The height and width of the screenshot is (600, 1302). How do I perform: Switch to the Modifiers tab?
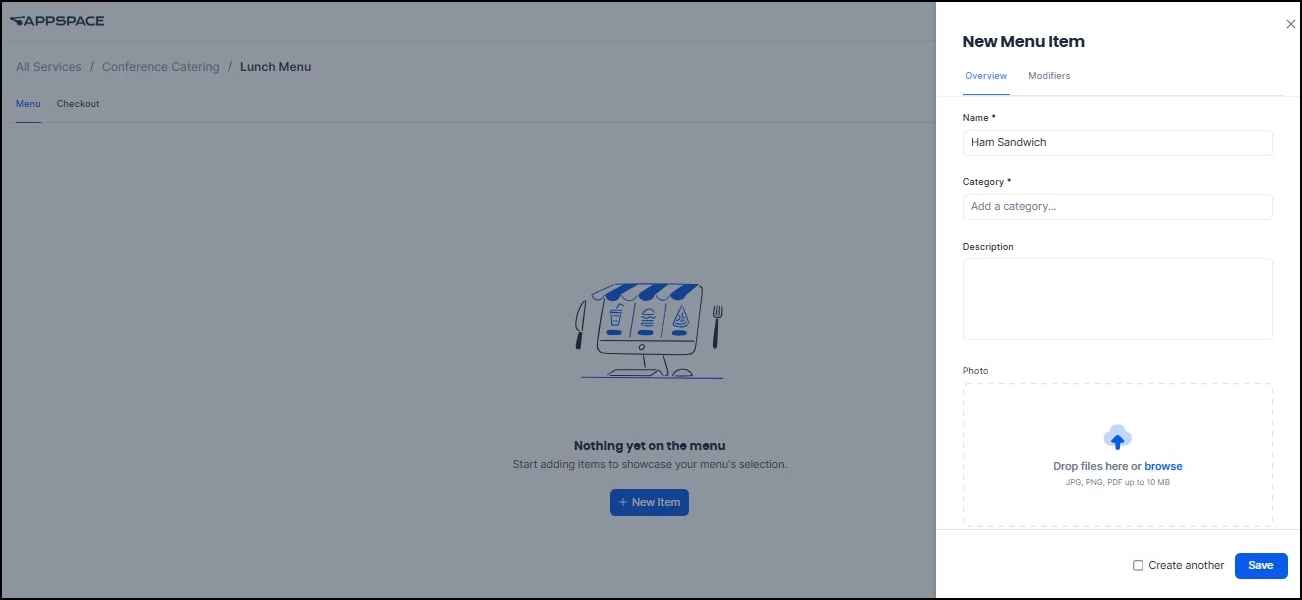[x=1049, y=76]
